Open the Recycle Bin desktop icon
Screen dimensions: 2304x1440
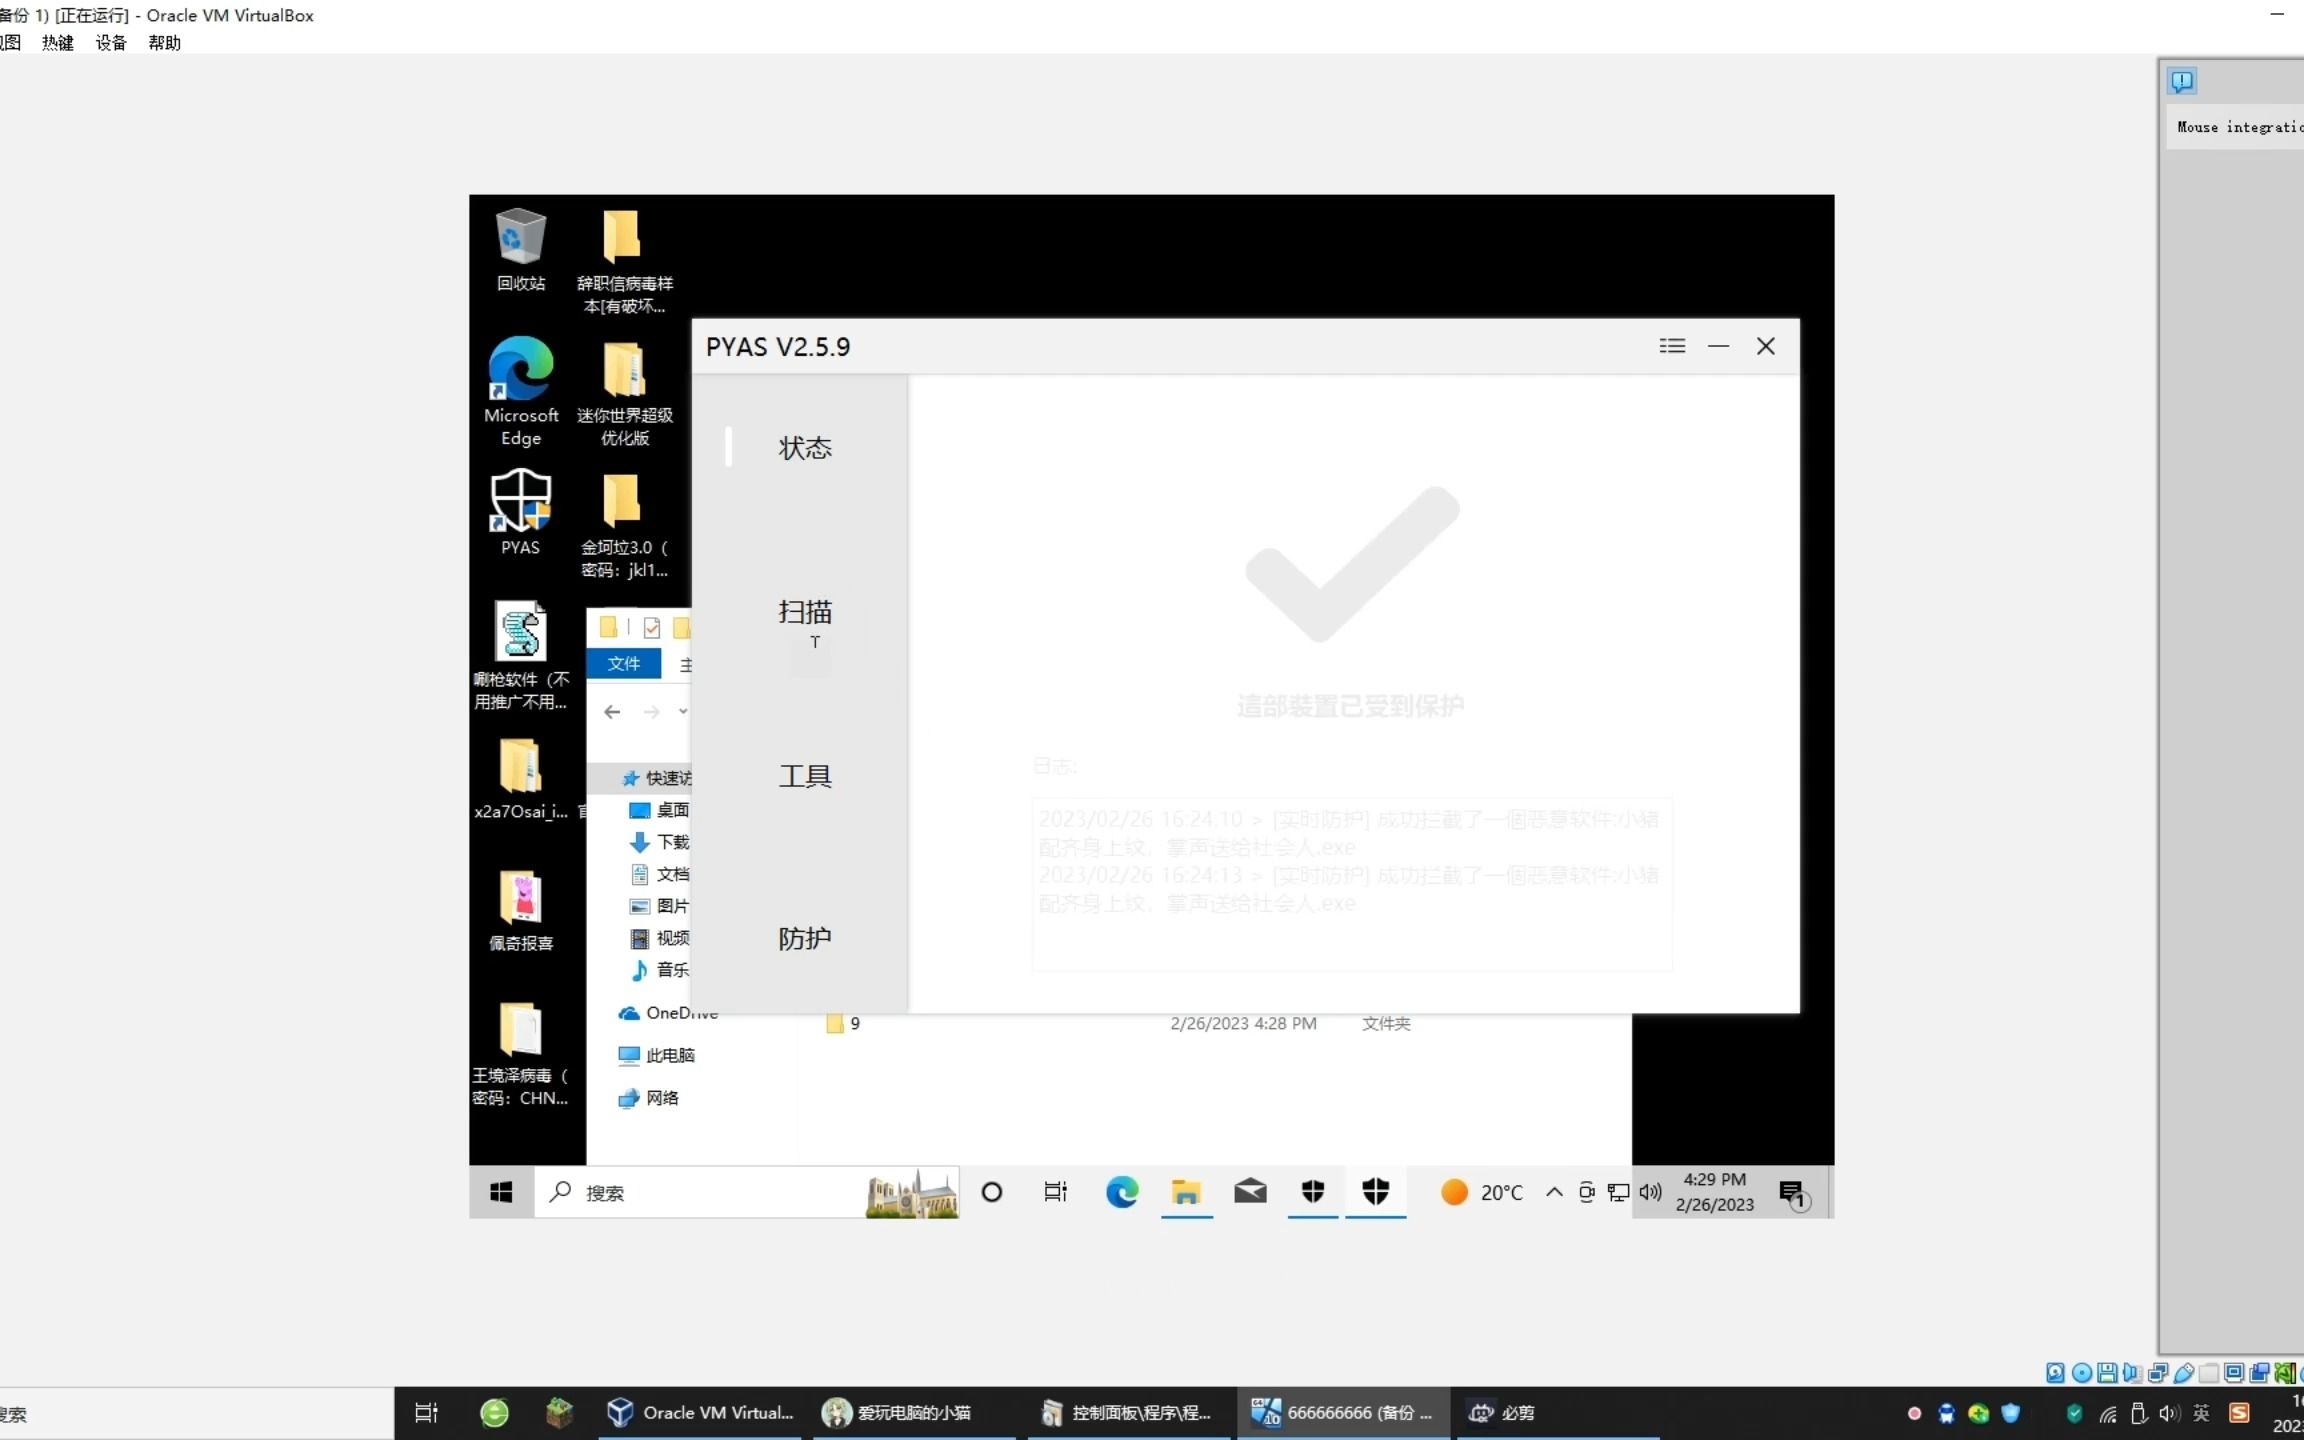point(520,249)
